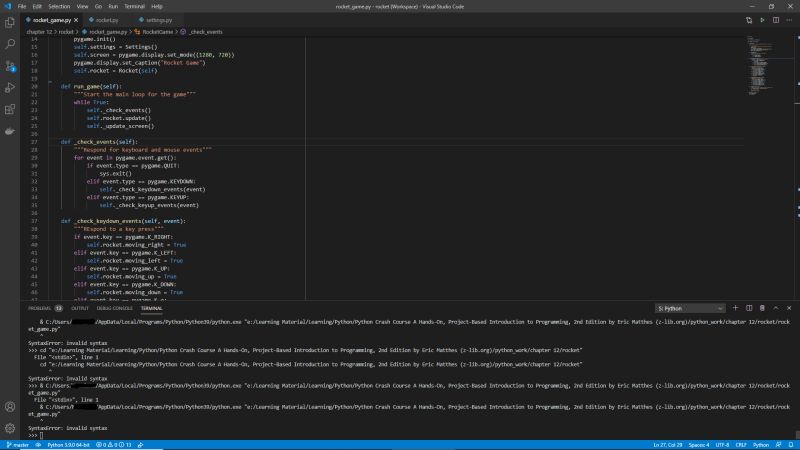Click 'UTF-8' encoding in status bar
Screen dimensions: 800x450
point(722,445)
